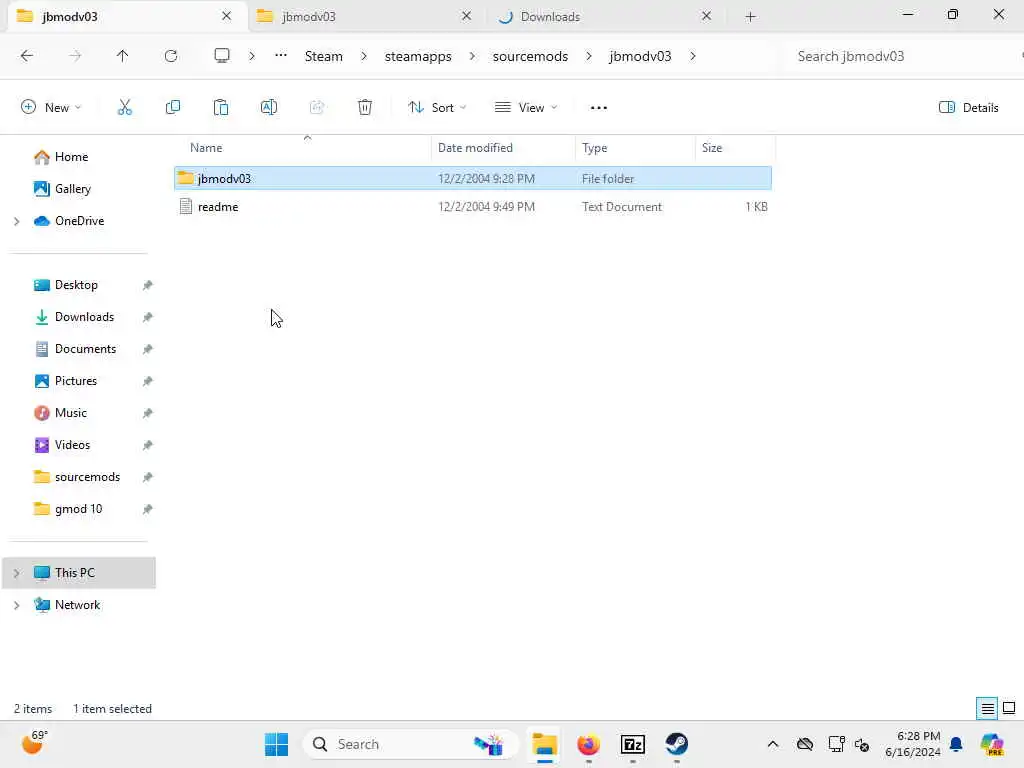Open the See more toolbar options
1024x768 pixels.
tap(599, 108)
